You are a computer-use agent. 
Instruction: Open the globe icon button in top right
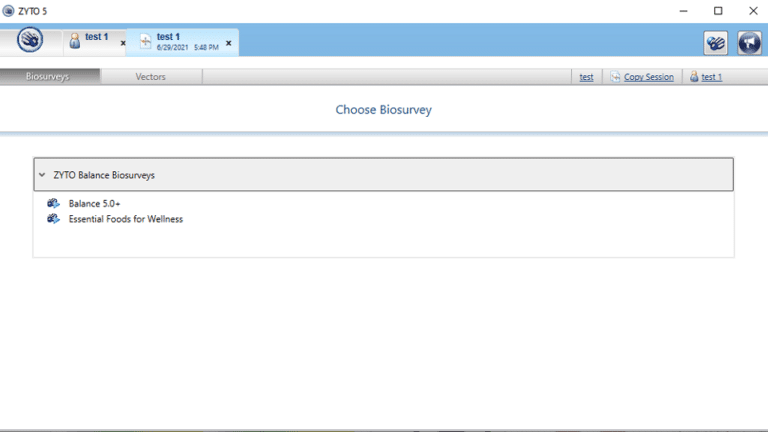[749, 42]
